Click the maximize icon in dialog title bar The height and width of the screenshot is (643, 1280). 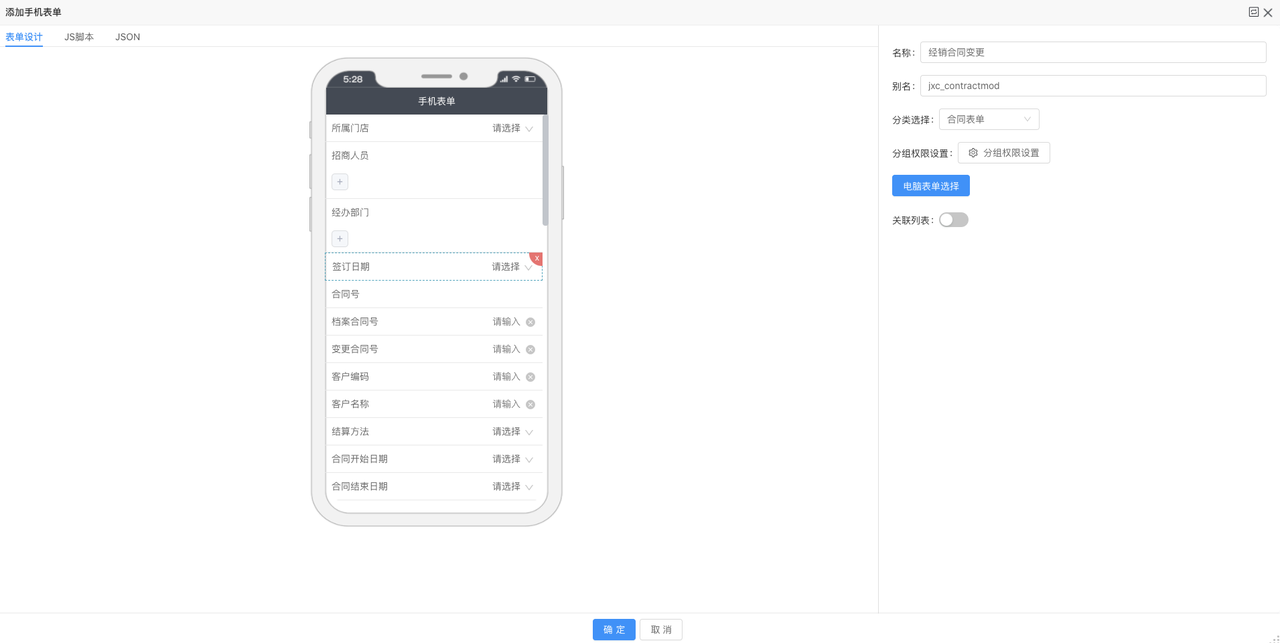point(1253,12)
